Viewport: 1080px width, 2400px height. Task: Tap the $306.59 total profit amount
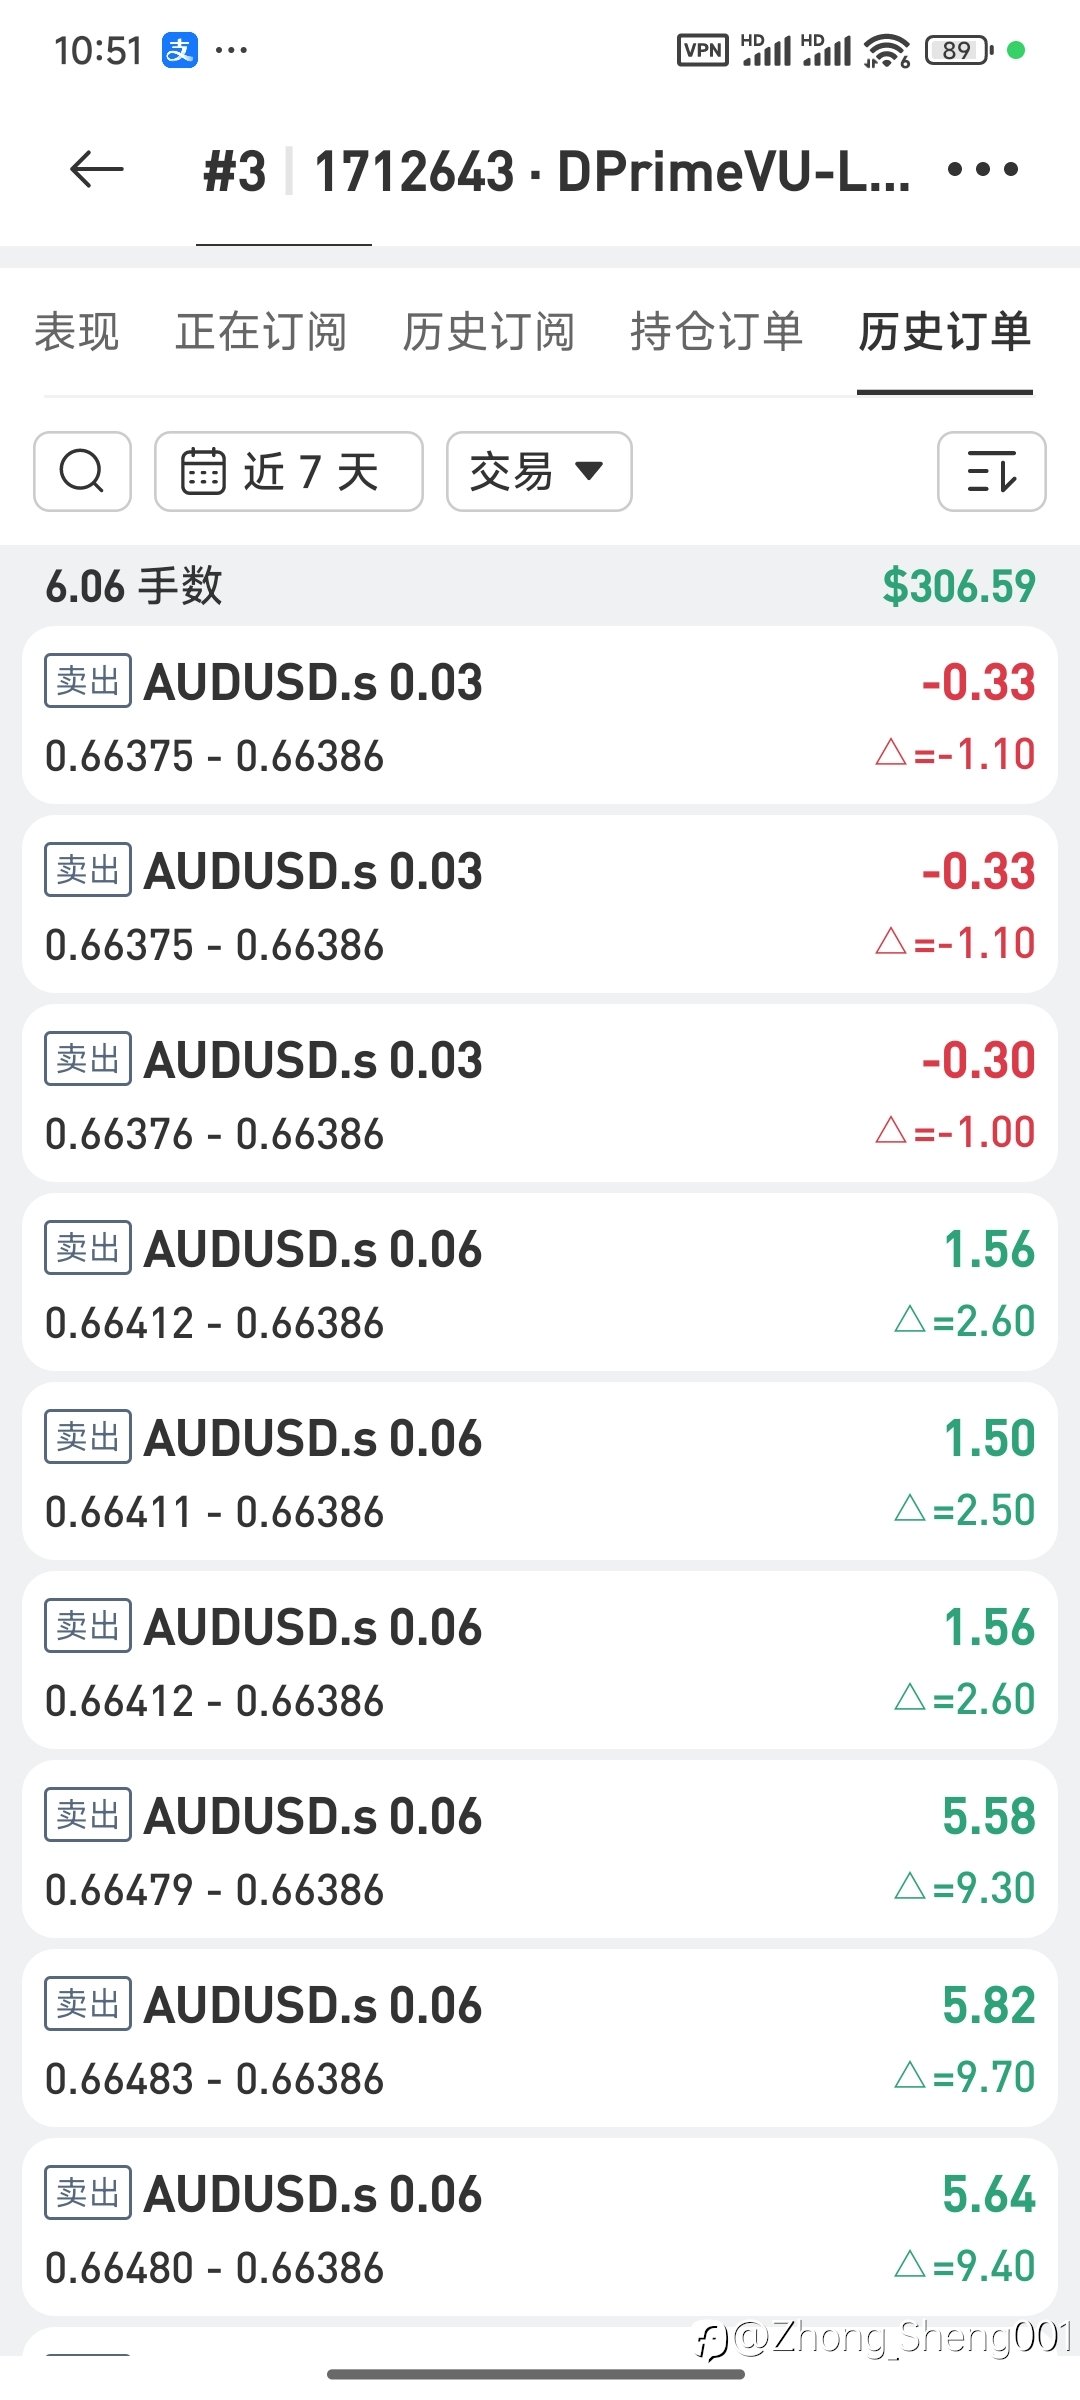click(x=958, y=586)
